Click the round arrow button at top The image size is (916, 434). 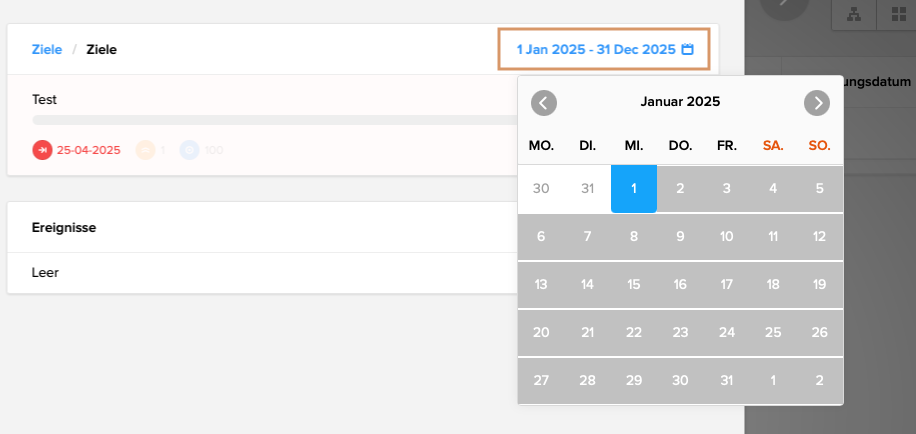coord(784,6)
